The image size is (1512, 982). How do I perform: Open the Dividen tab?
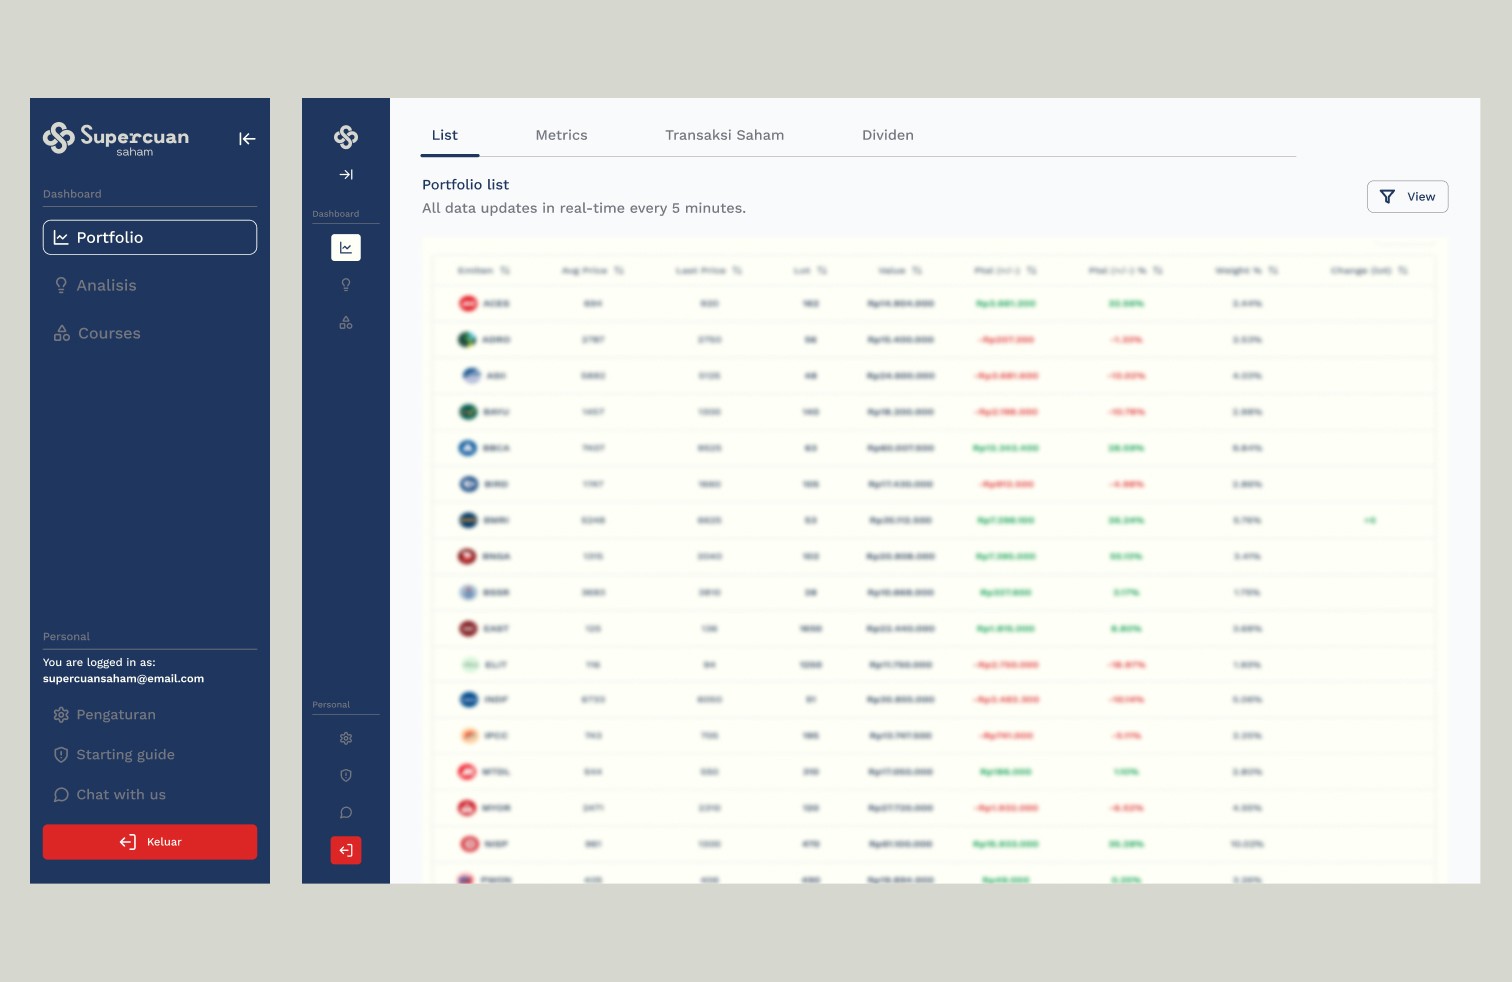(888, 135)
